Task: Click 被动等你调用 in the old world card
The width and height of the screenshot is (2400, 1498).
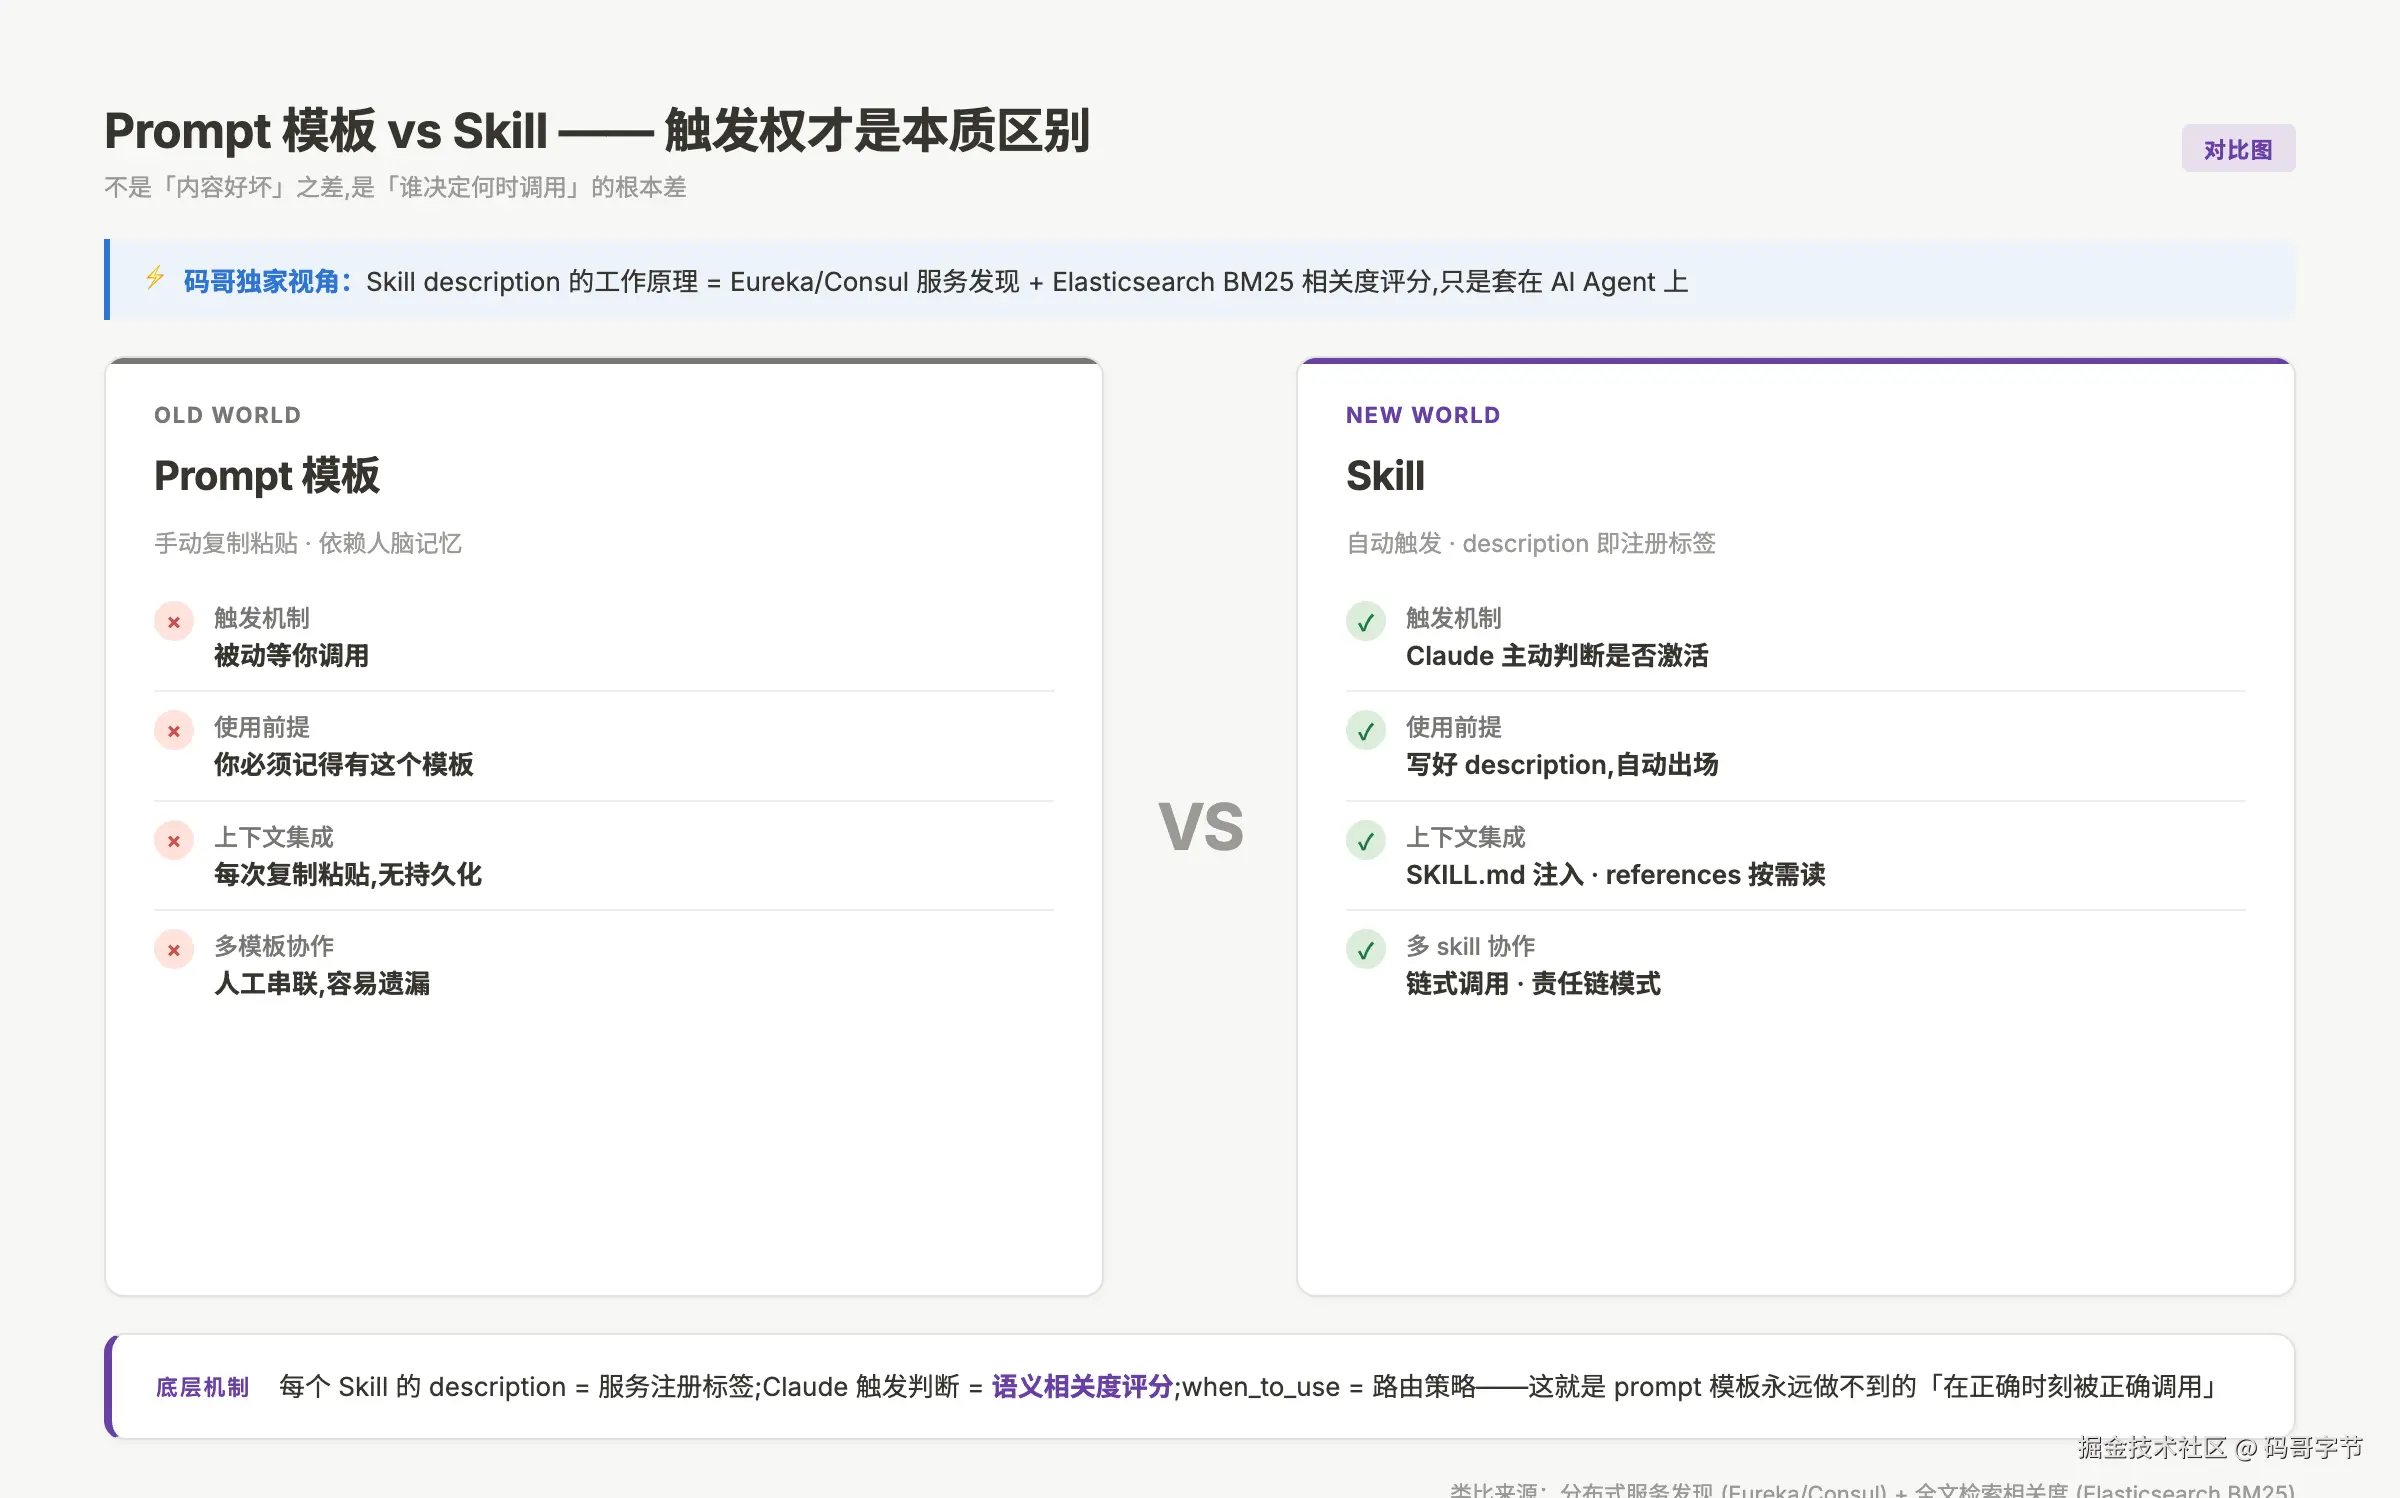Action: coord(291,656)
